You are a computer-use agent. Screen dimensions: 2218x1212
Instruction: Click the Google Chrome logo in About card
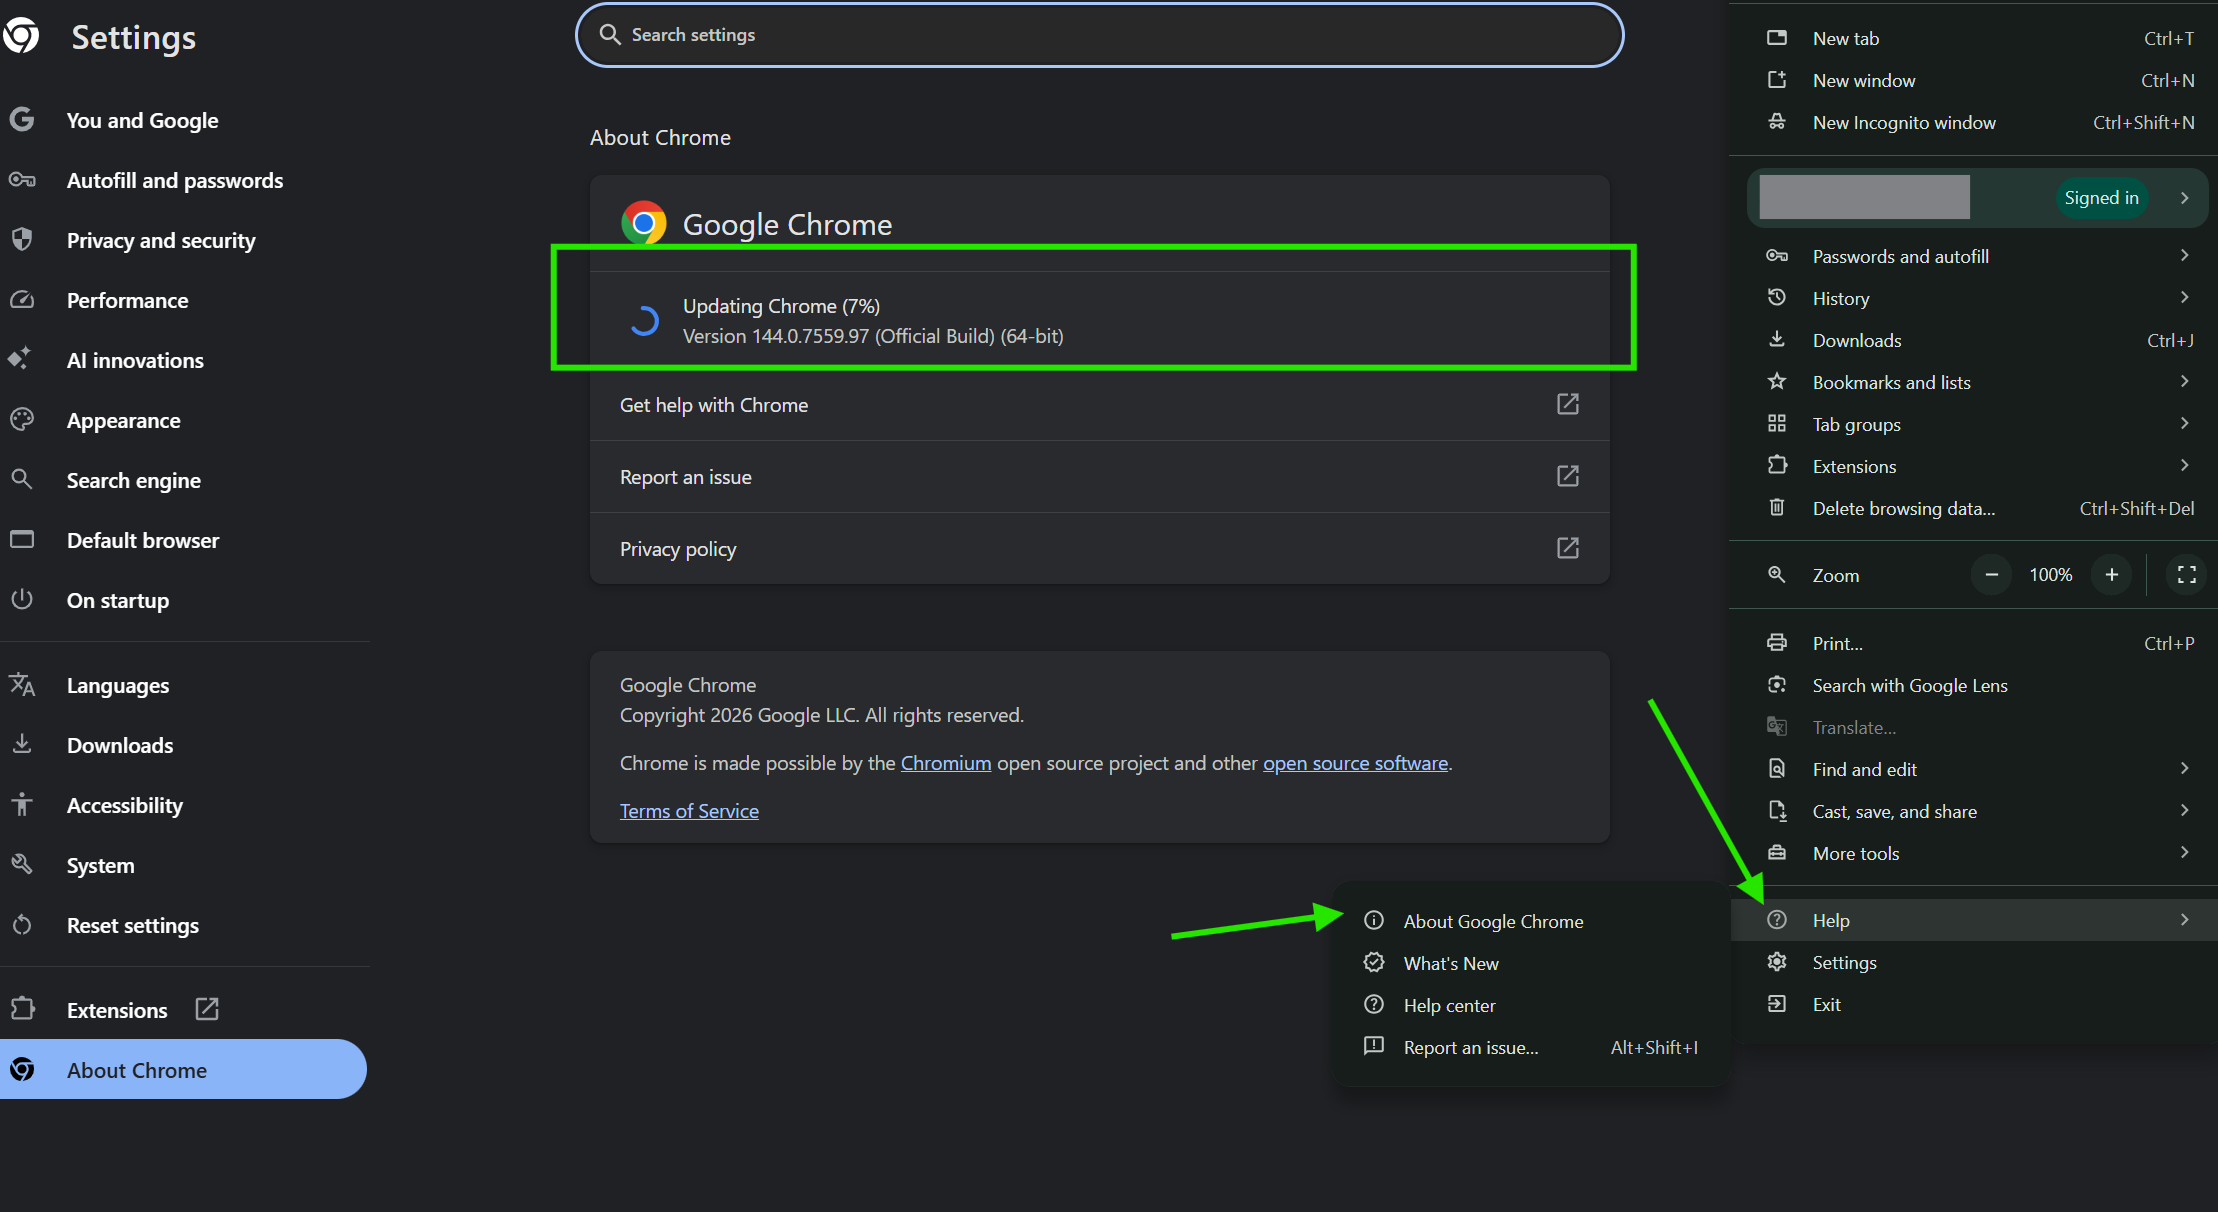click(643, 223)
